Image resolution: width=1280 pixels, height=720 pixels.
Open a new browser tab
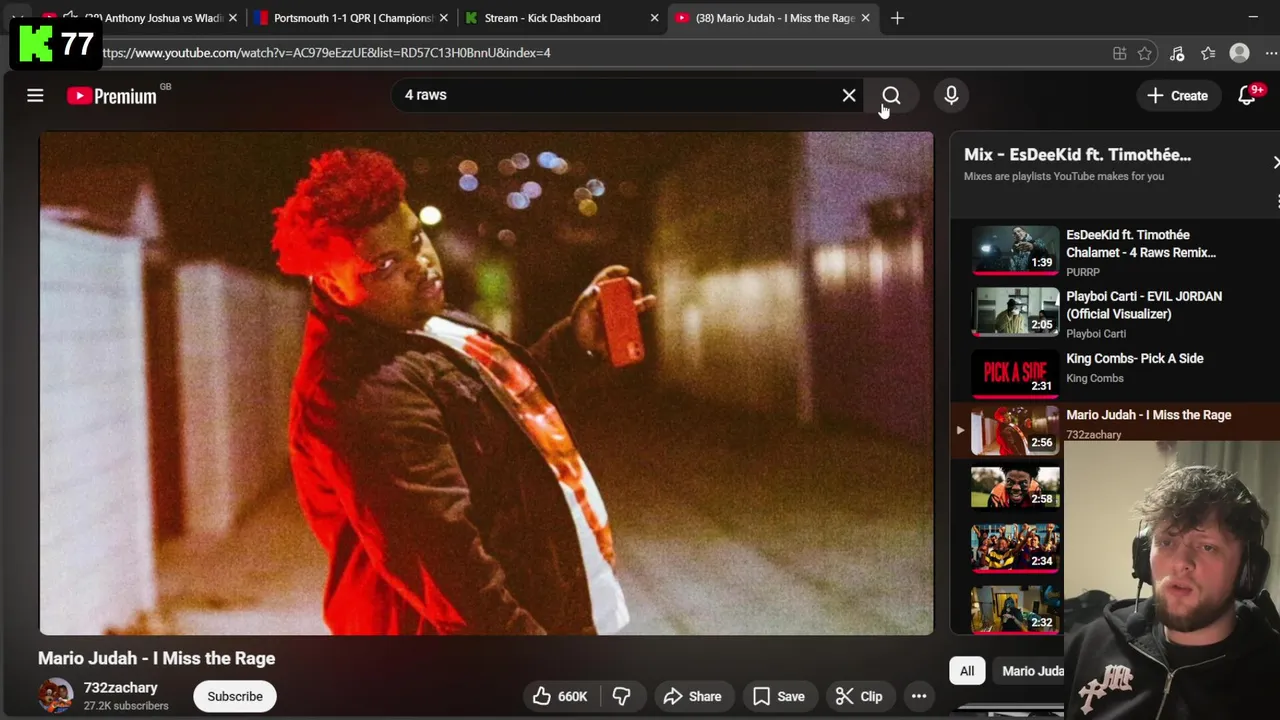897,18
